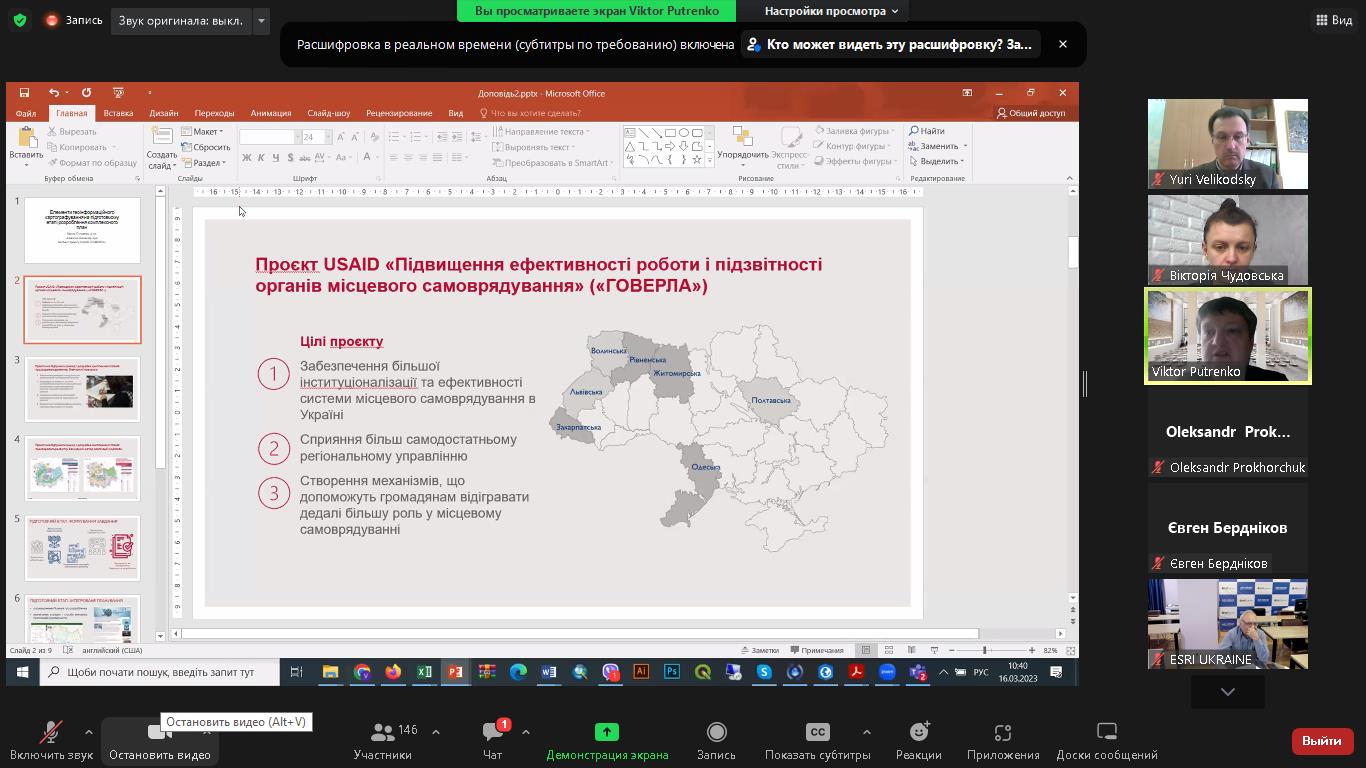
Task: Leave the meeting with Выйти
Action: (1322, 741)
